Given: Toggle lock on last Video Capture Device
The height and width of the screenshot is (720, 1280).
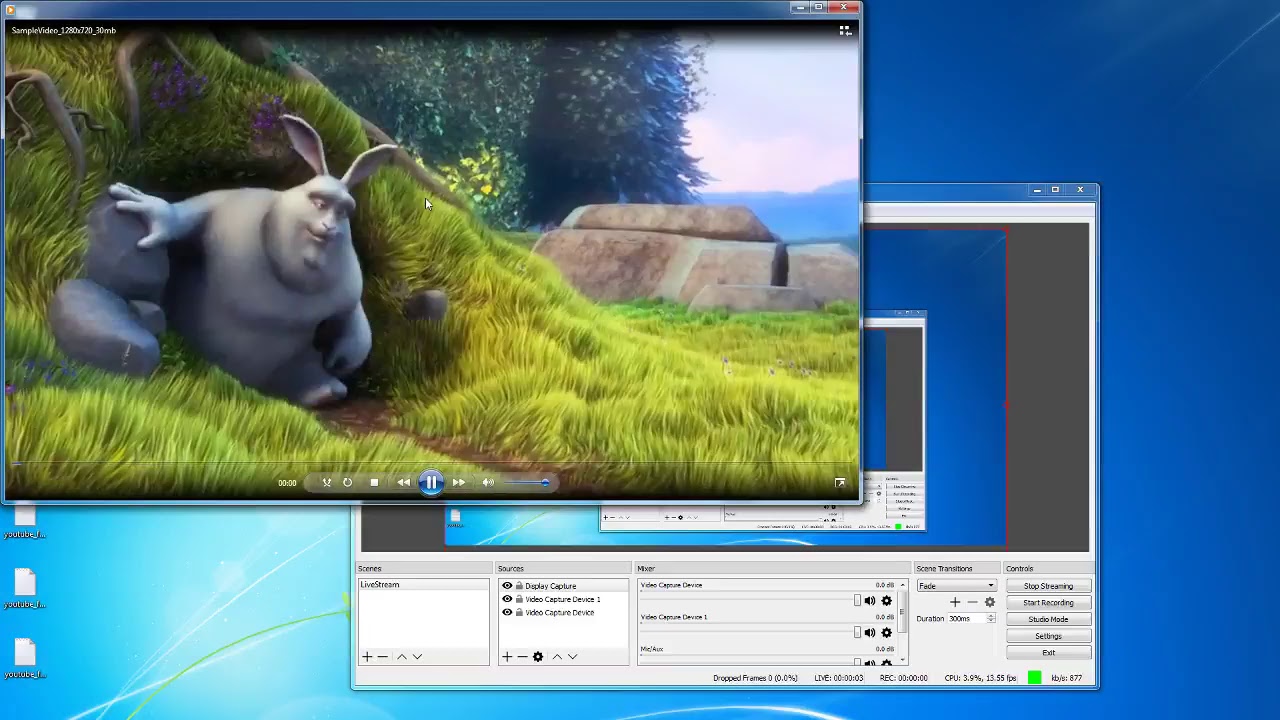Looking at the screenshot, I should (519, 612).
